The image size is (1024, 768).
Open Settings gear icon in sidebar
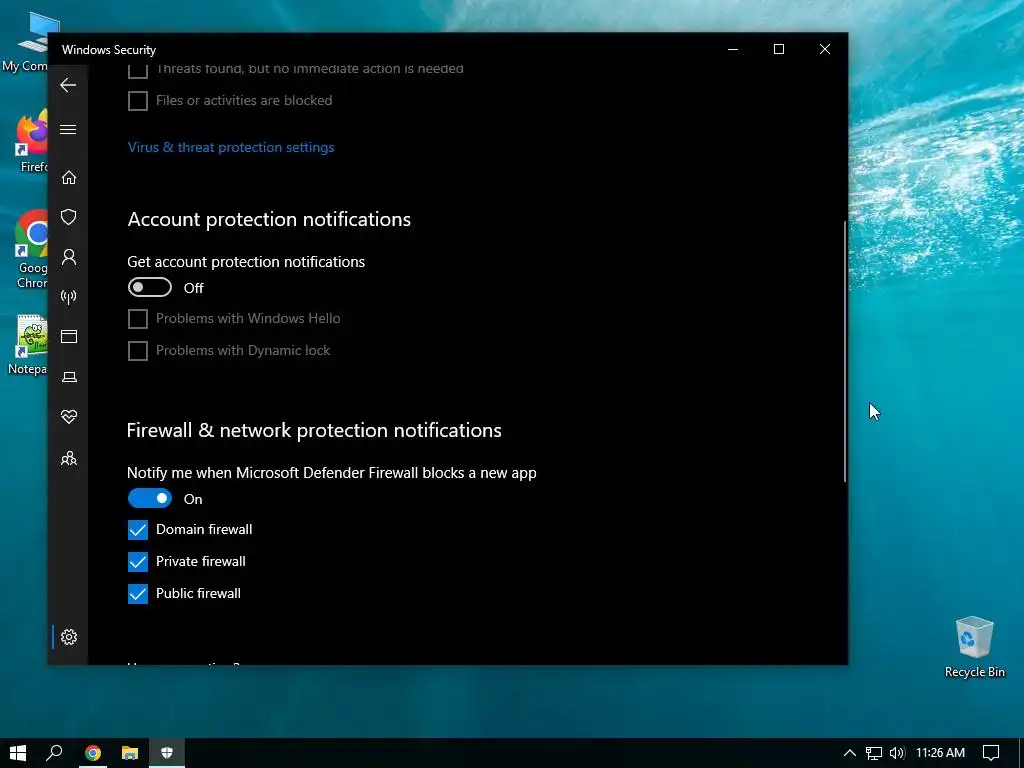click(x=69, y=637)
